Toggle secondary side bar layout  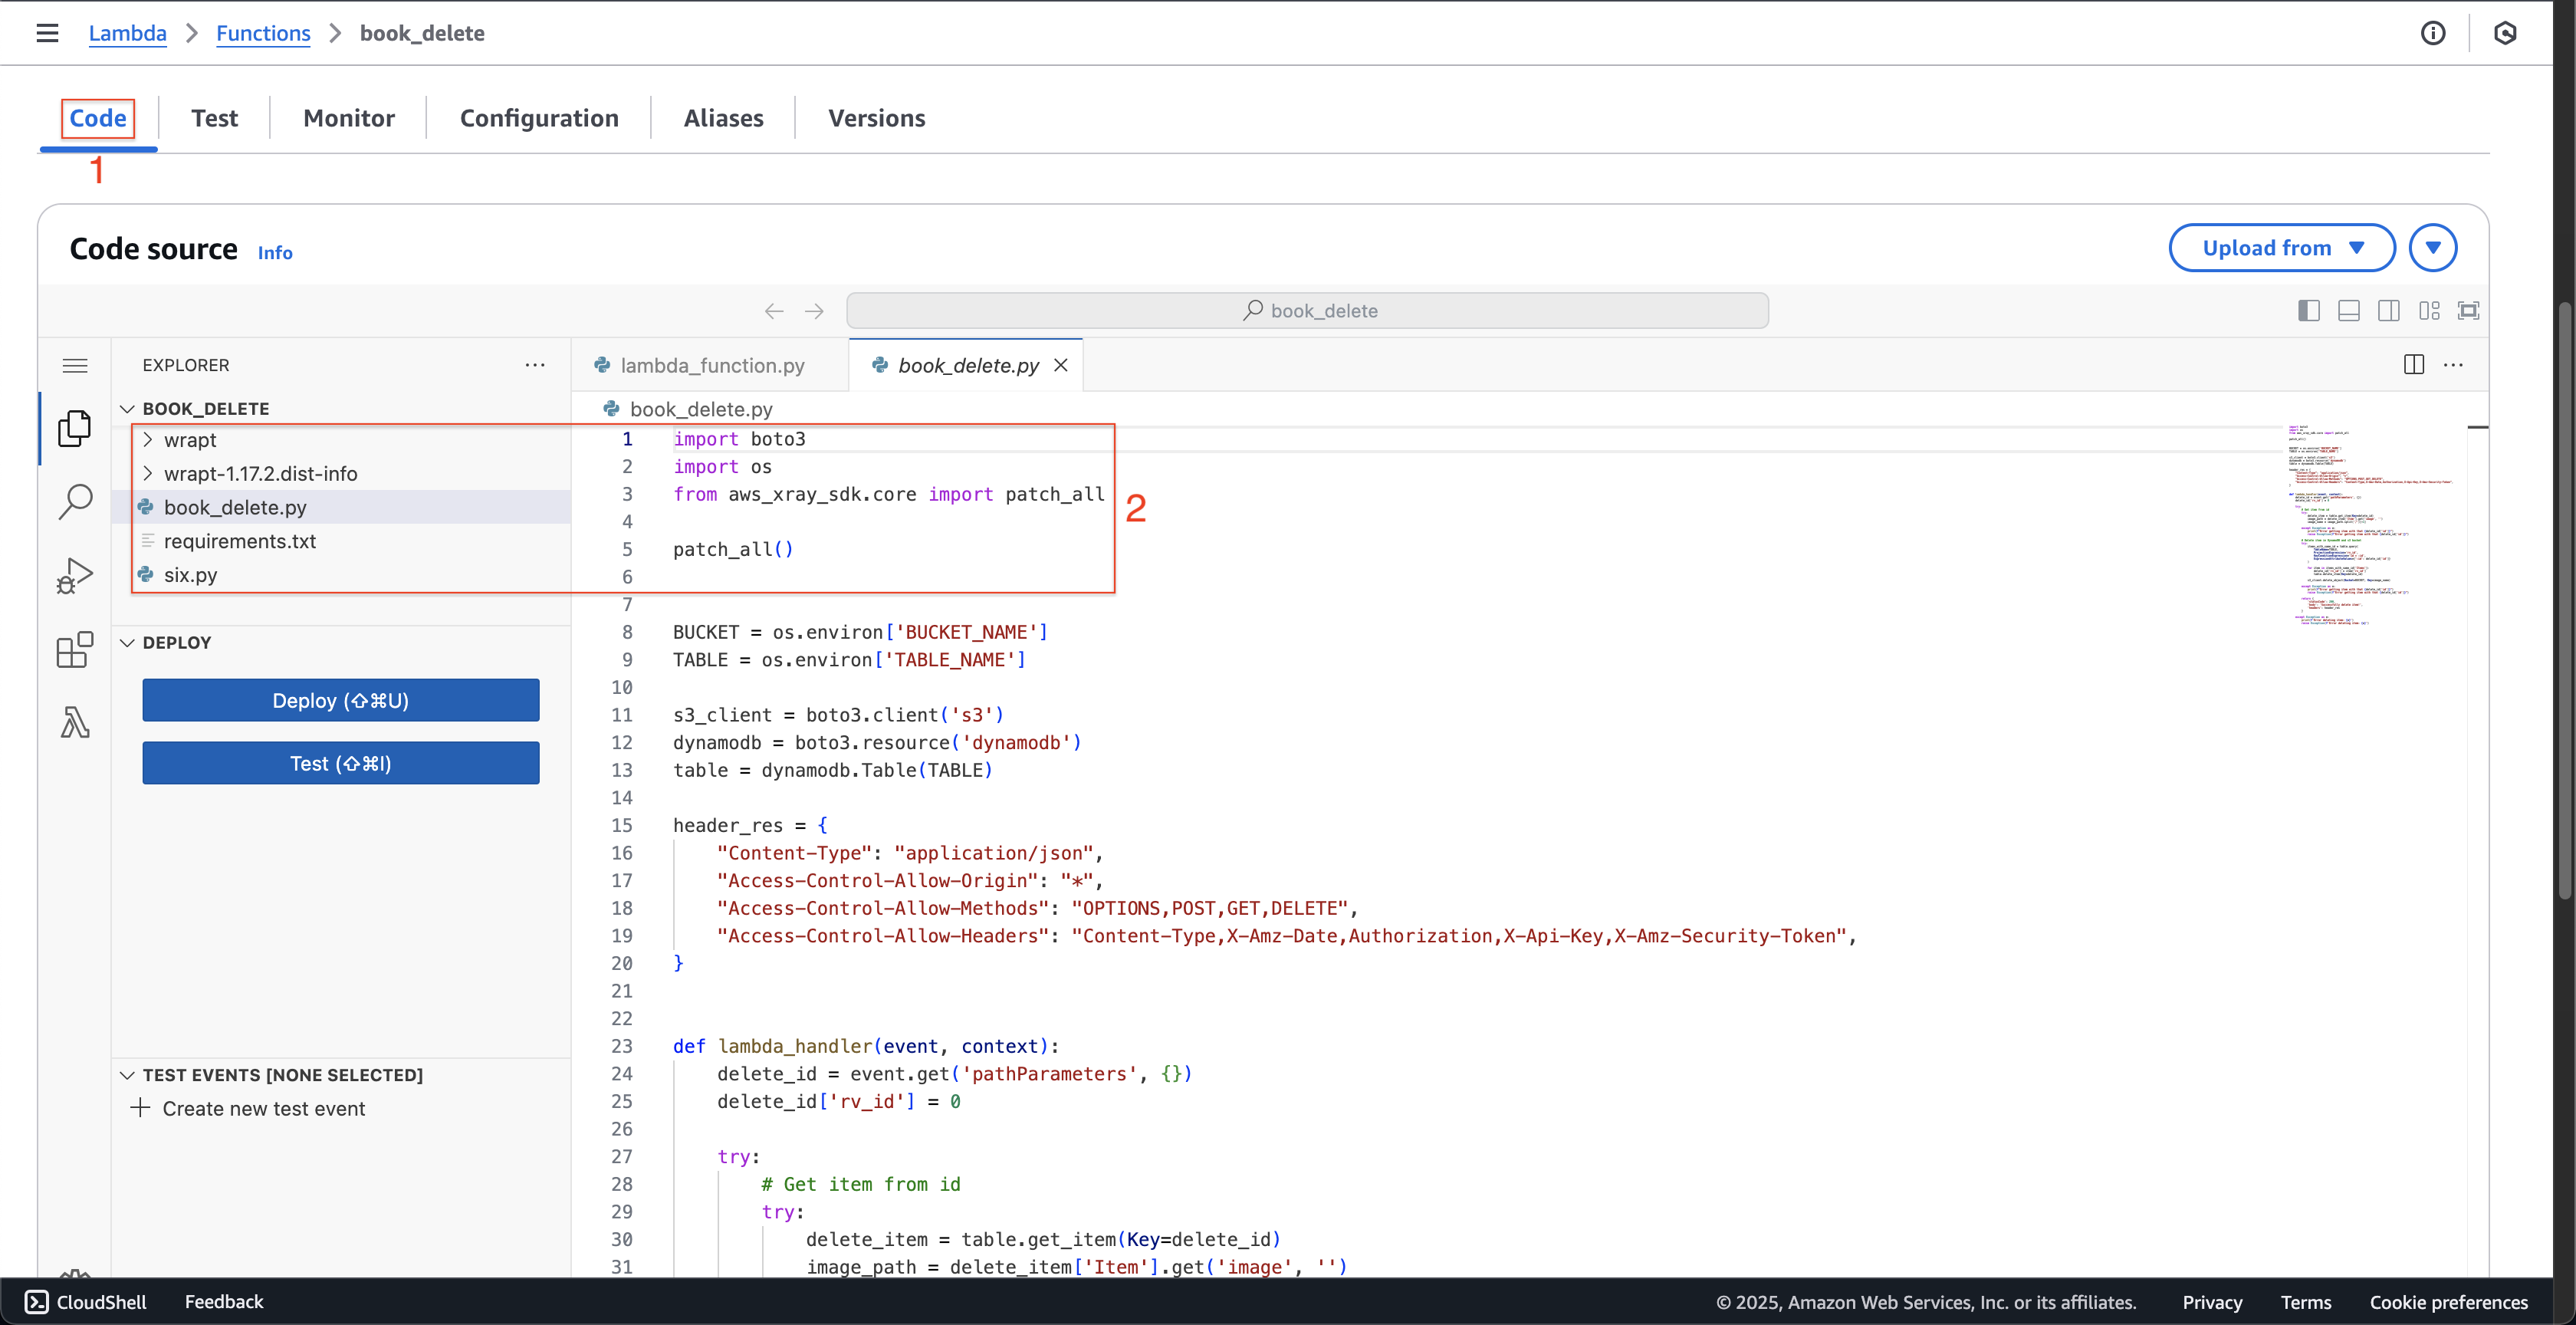tap(2389, 311)
